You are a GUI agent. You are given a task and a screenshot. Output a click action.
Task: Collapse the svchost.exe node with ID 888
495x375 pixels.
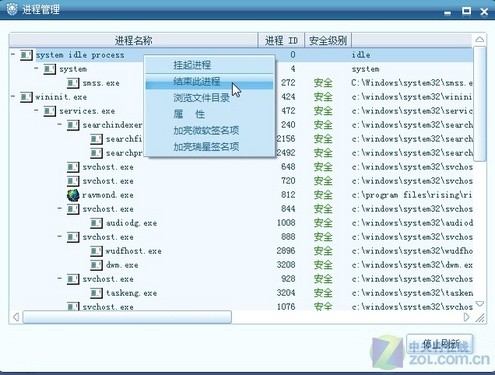pos(60,236)
